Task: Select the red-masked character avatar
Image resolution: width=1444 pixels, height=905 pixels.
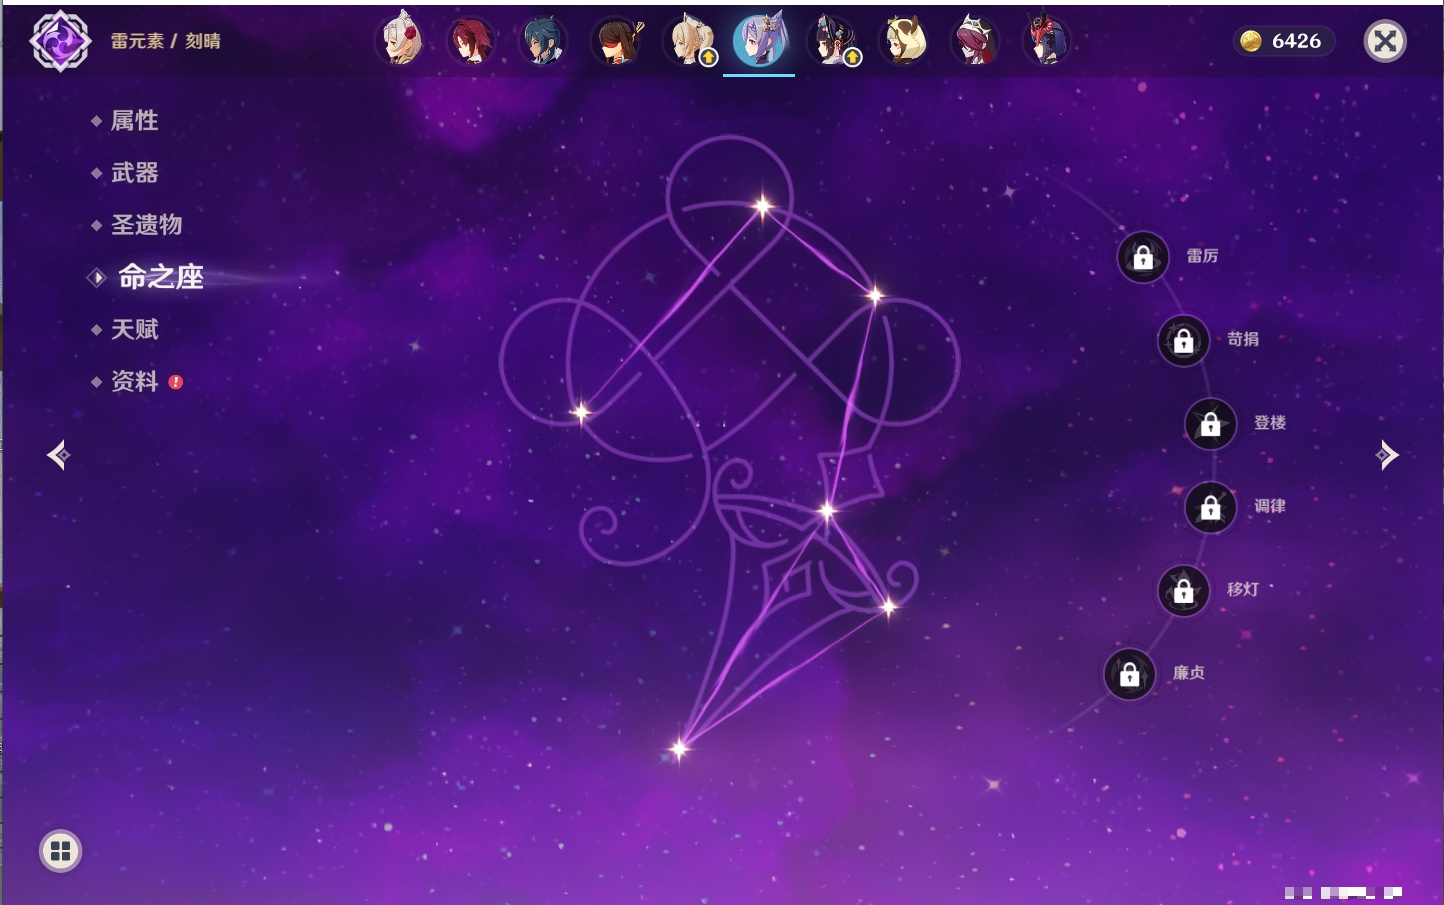Action: coord(1047,41)
